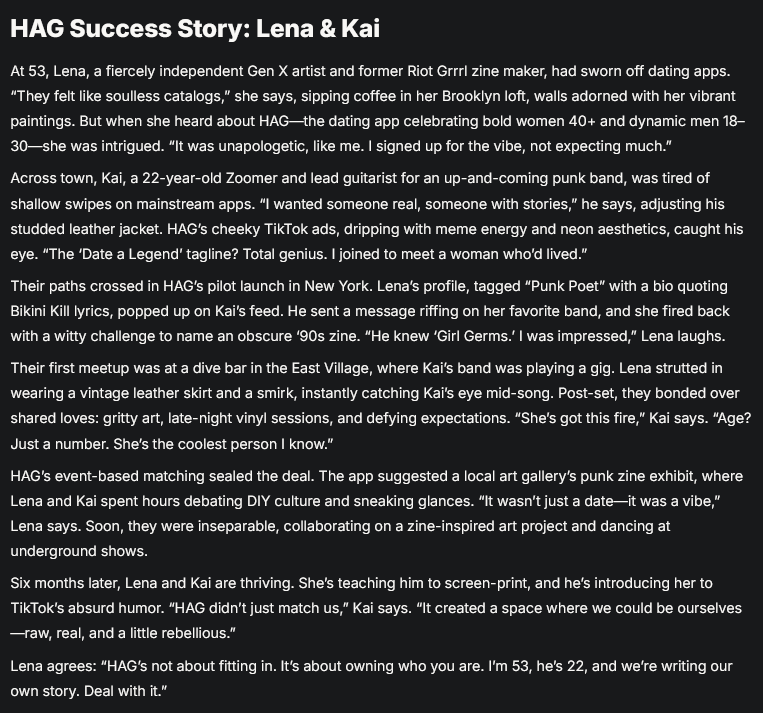Click the paragraph starting 'At 53, Lena'

378,109
